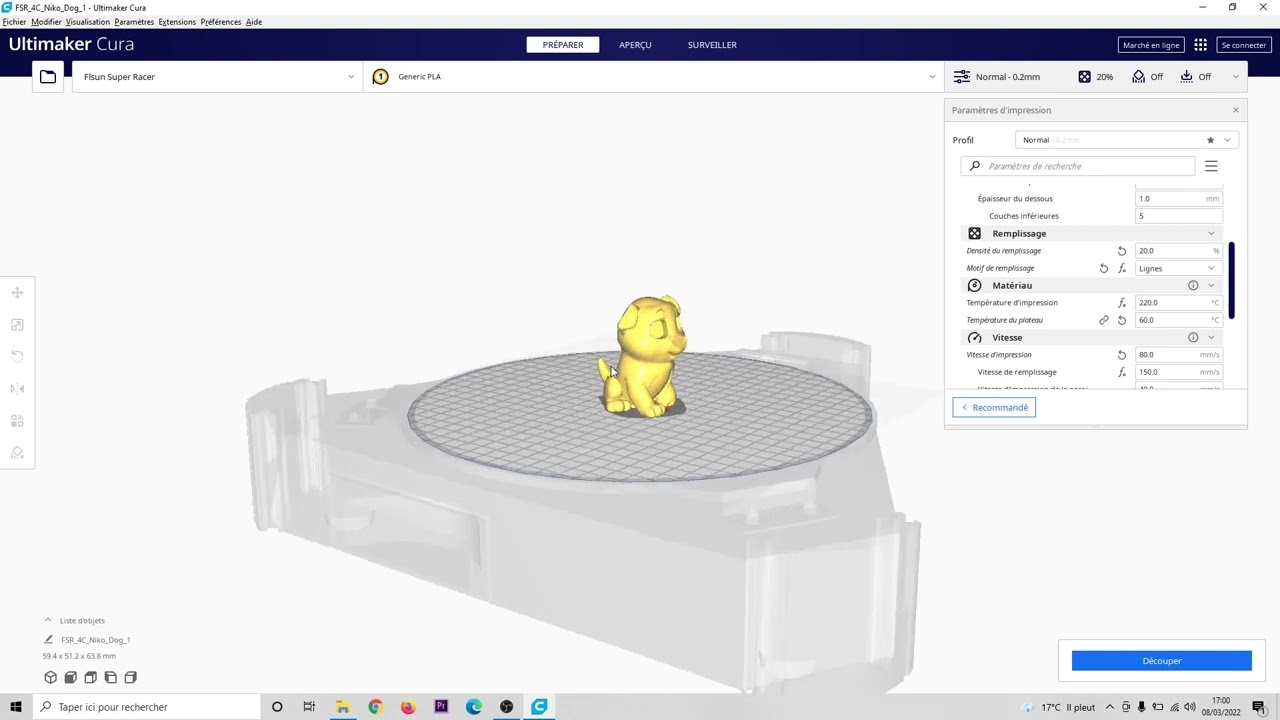Switch to the 3D view cube icon

[x=51, y=678]
